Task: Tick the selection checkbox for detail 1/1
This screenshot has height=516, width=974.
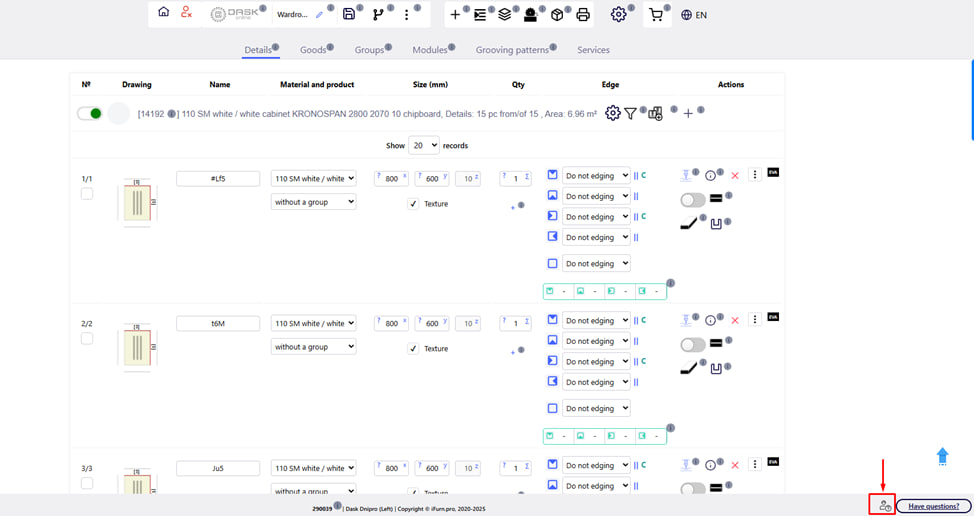Action: tap(87, 193)
